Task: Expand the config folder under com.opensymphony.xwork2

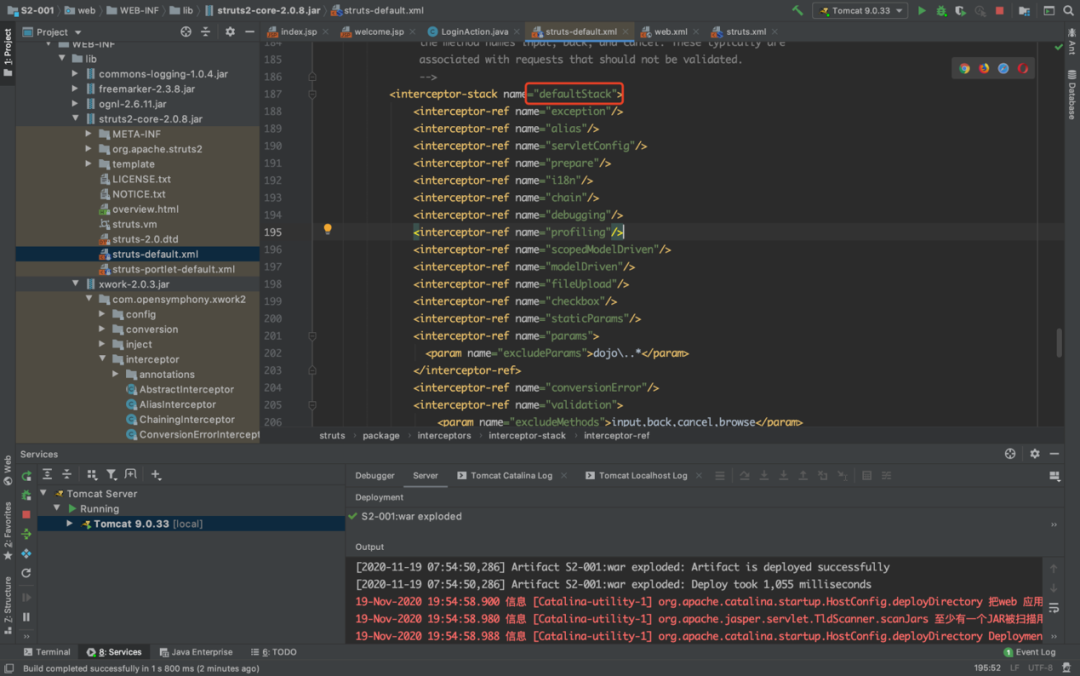Action: (x=102, y=314)
